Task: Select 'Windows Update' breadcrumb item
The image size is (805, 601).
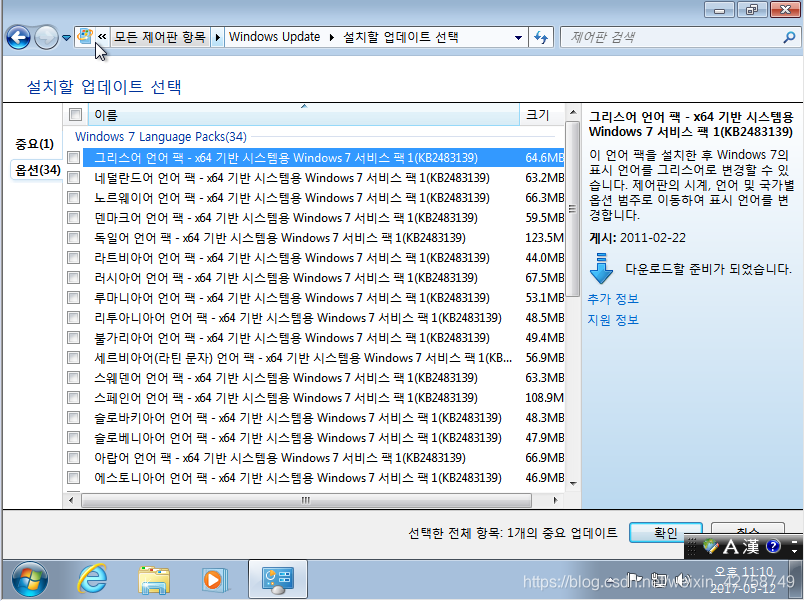Action: click(274, 37)
